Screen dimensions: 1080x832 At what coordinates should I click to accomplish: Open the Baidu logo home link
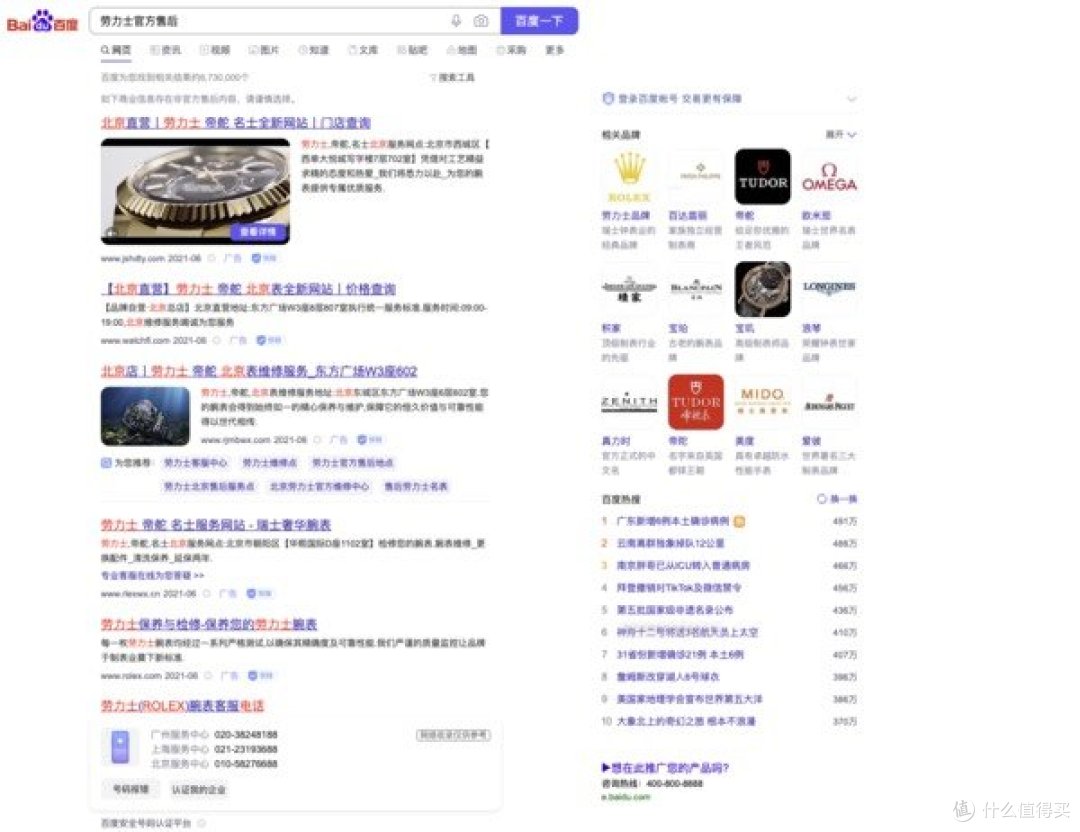coord(43,21)
